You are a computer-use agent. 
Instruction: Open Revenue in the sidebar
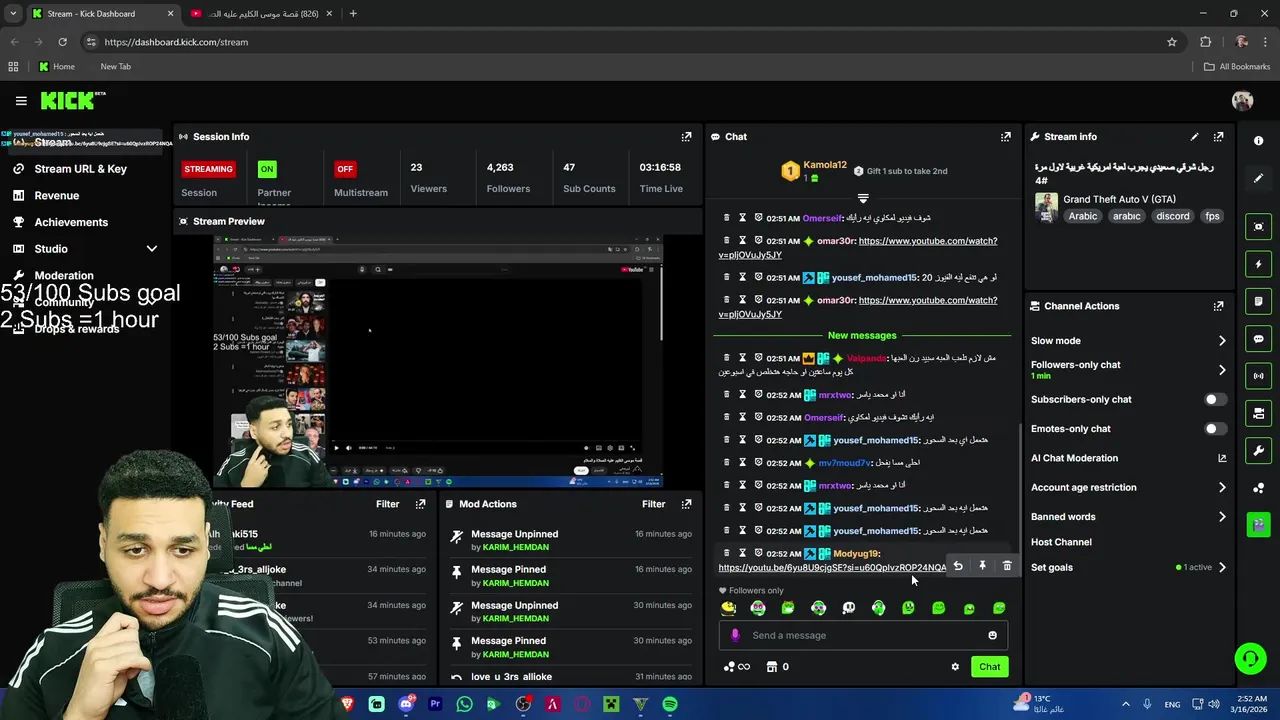pos(56,196)
